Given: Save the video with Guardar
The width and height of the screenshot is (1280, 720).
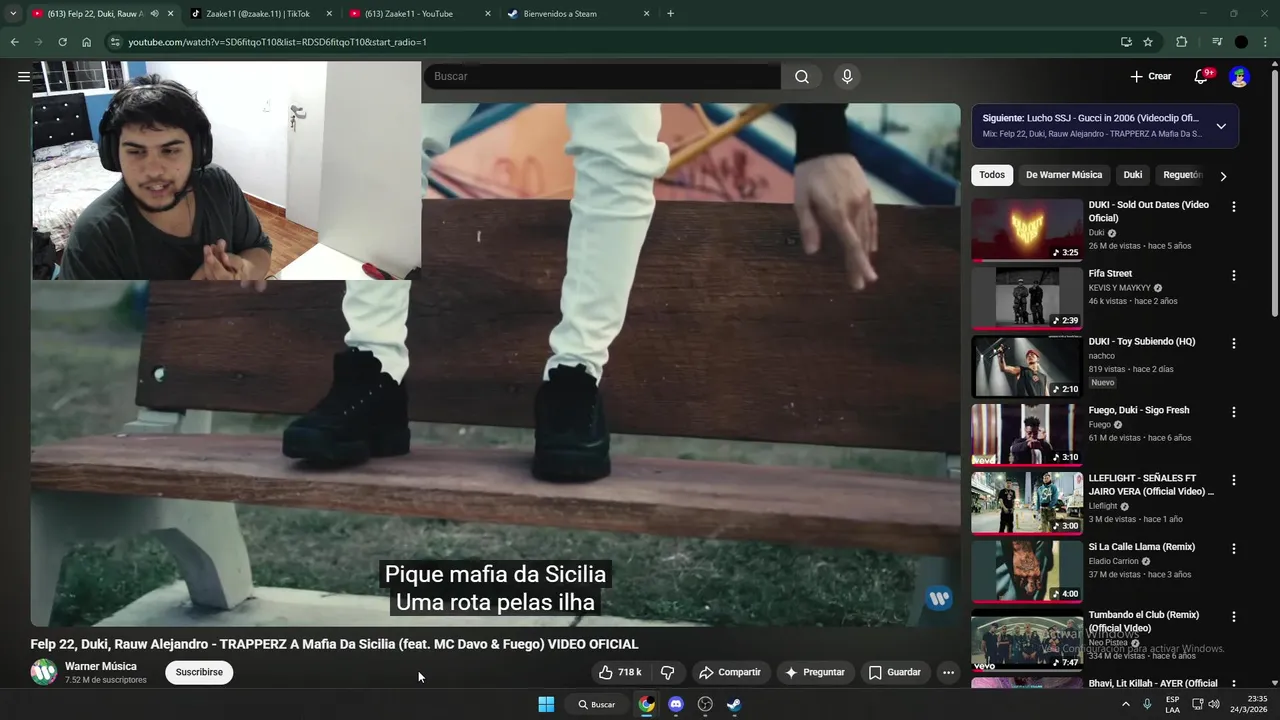Looking at the screenshot, I should (x=894, y=672).
